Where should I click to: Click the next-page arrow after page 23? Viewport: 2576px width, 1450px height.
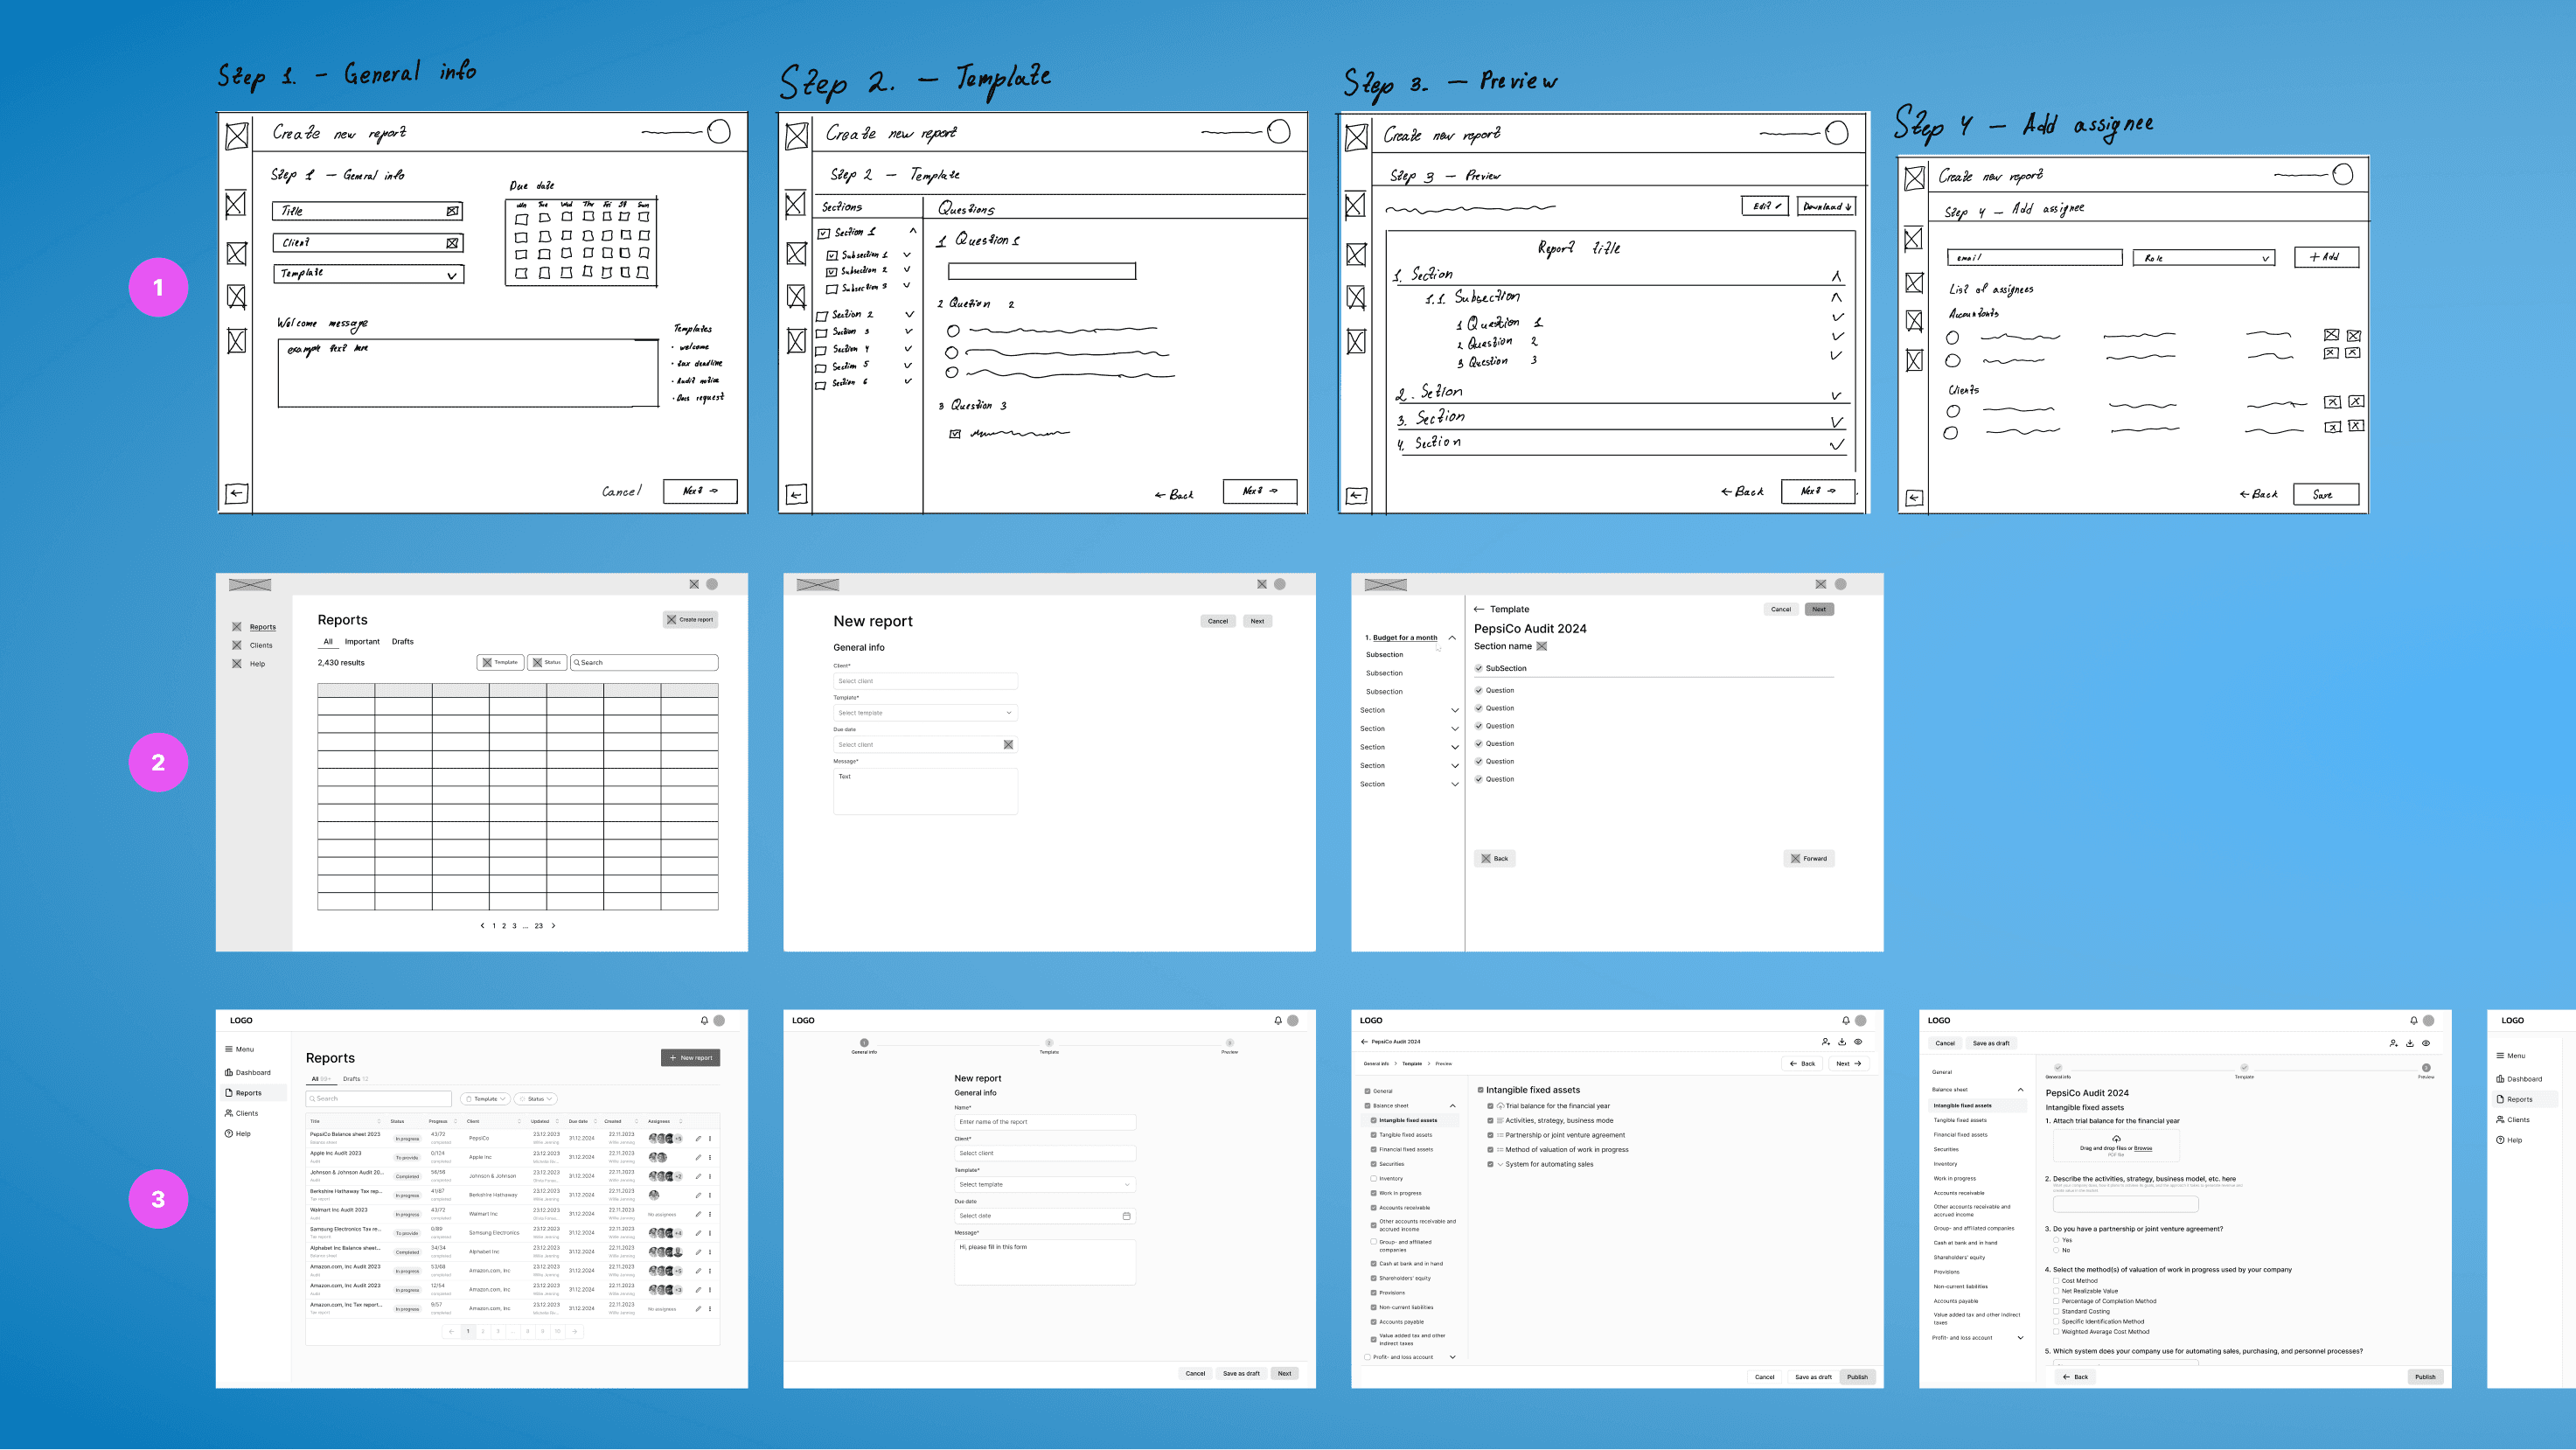pyautogui.click(x=553, y=926)
